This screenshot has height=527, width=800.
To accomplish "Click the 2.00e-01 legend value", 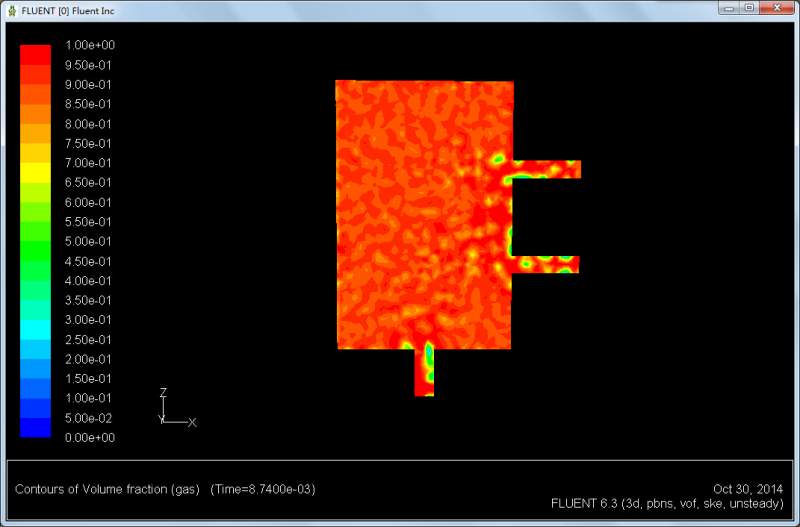I will click(x=88, y=359).
